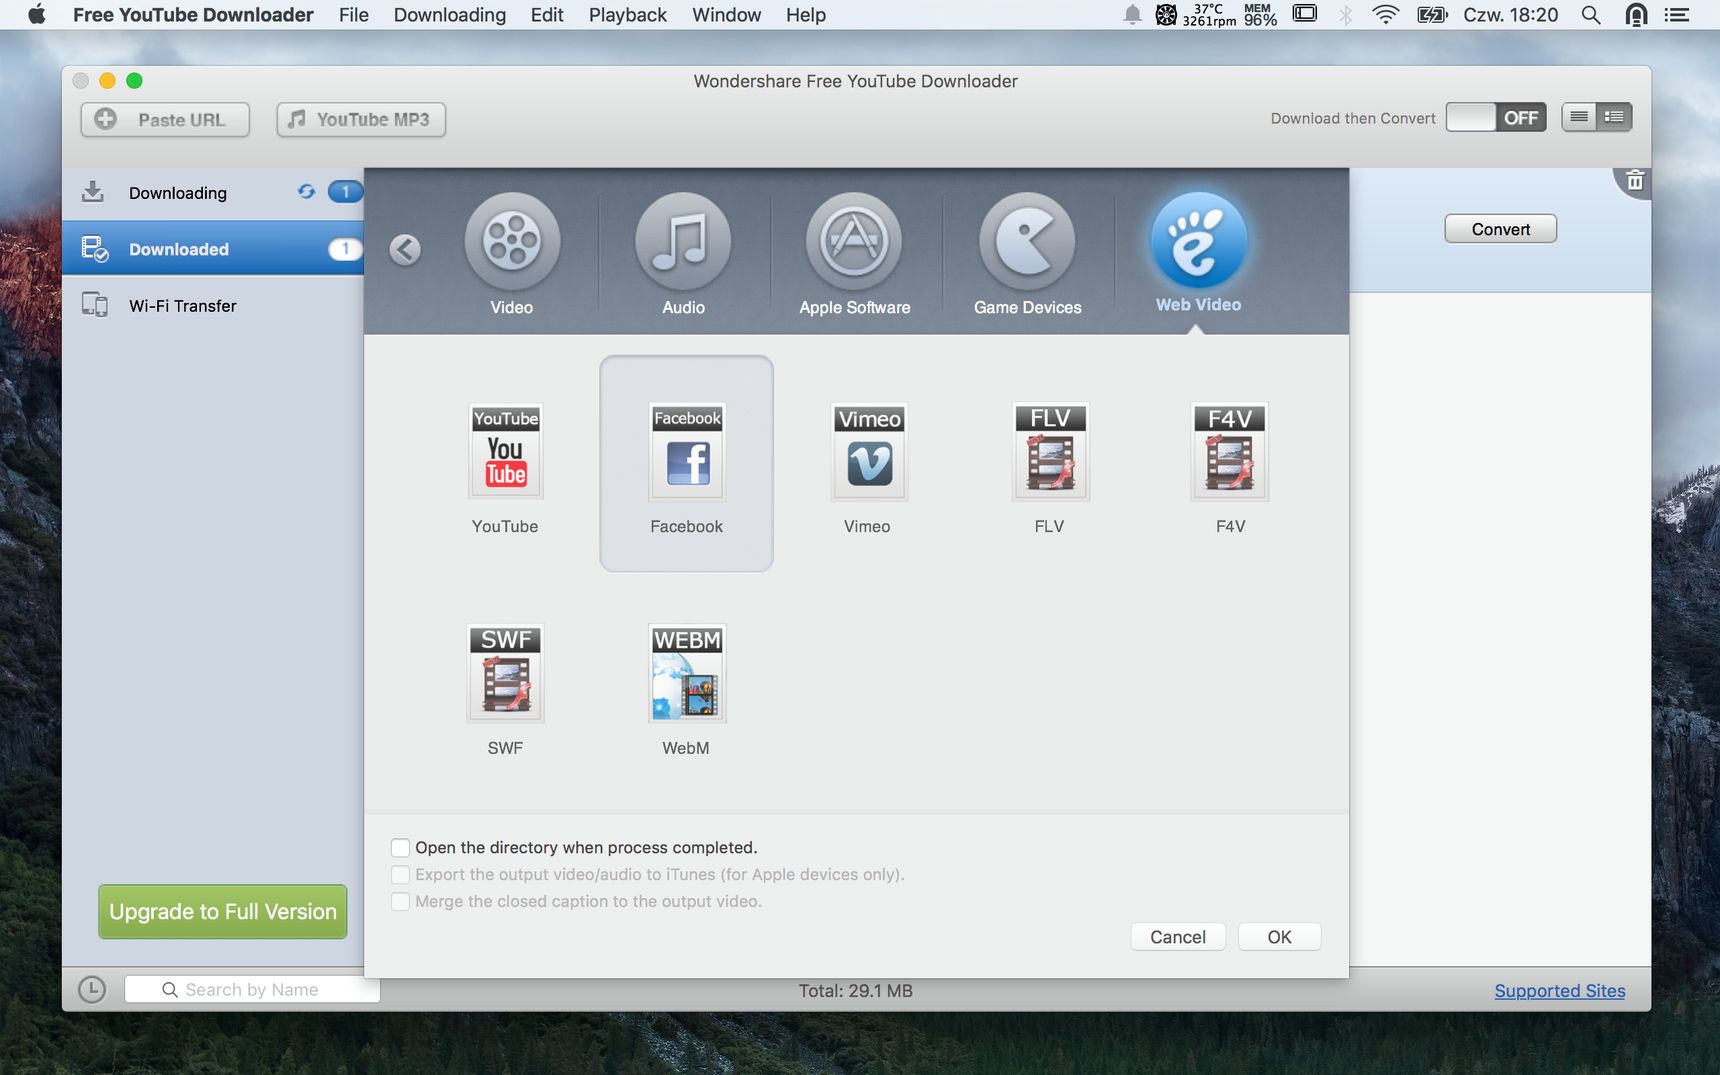The image size is (1720, 1075).
Task: Click the refresh icon beside Downloading
Action: point(306,191)
